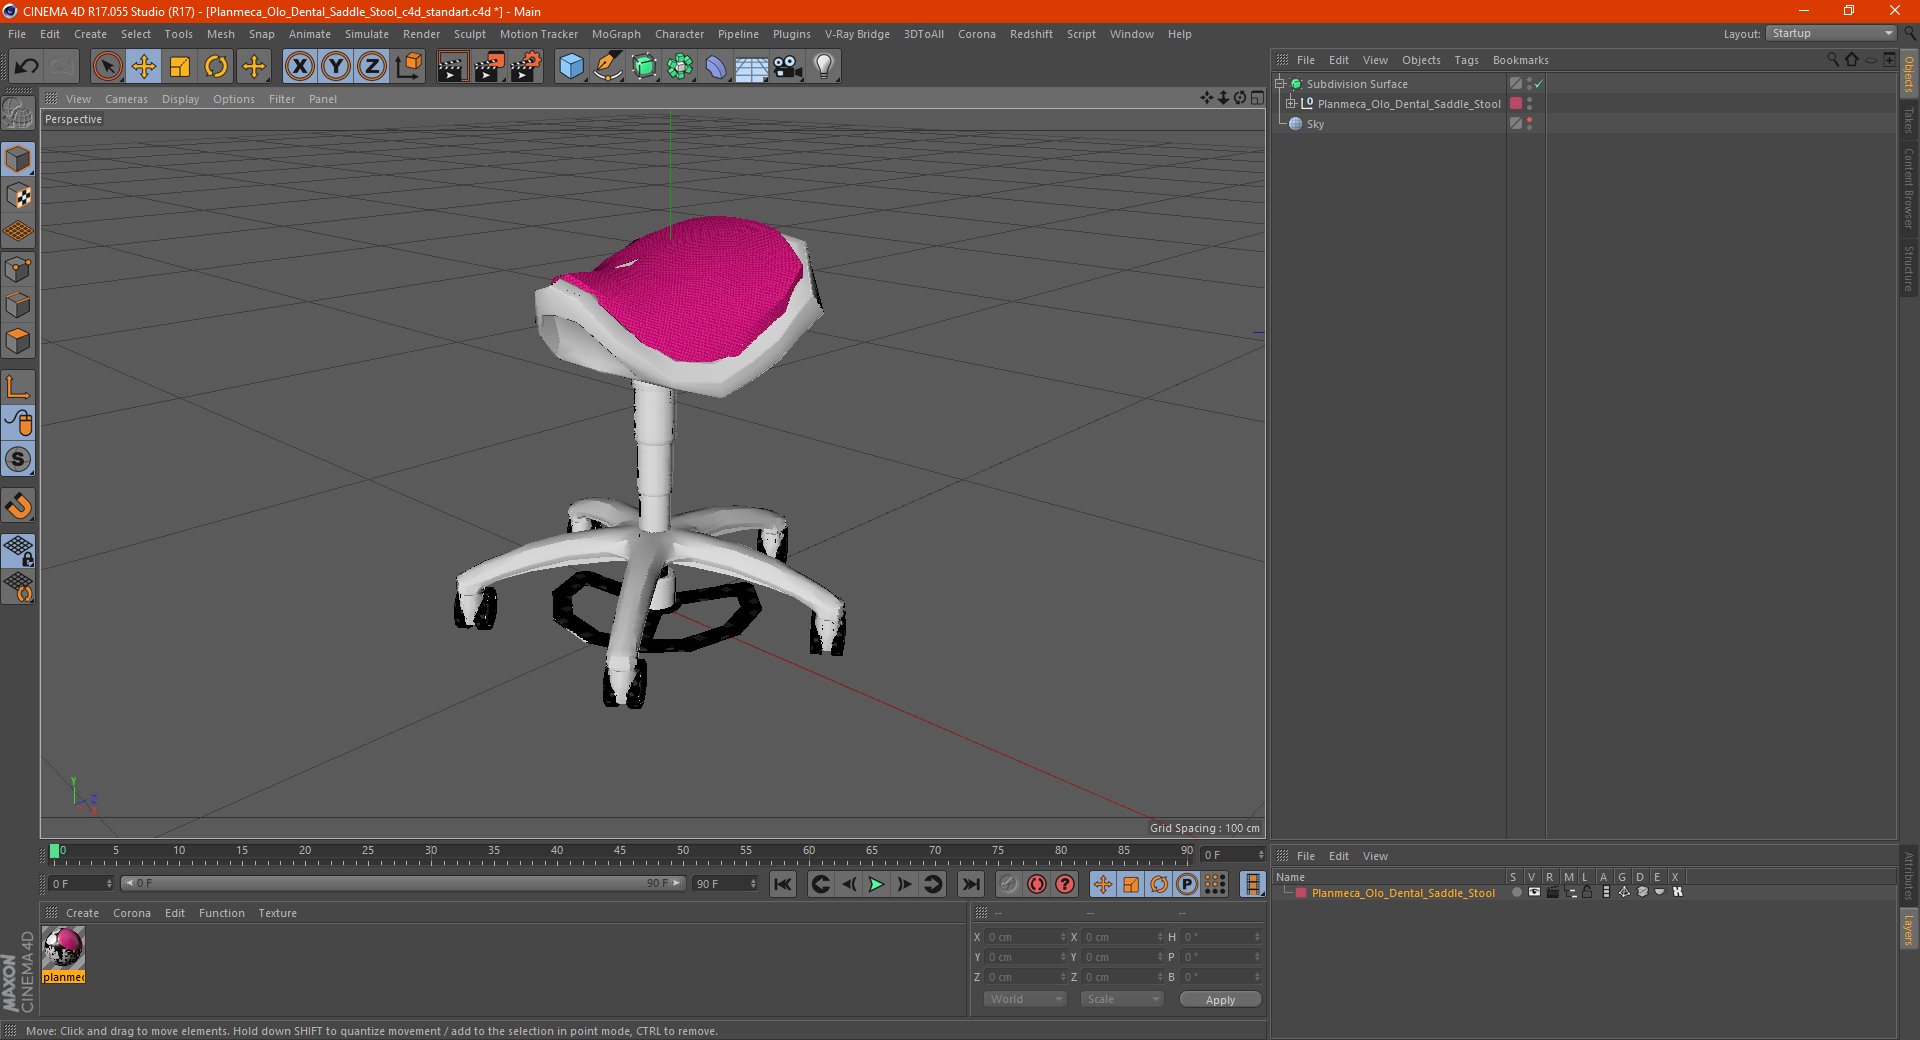Viewport: 1920px width, 1040px height.
Task: Click Planmeca stool object layer color swatch
Action: pos(1516,103)
